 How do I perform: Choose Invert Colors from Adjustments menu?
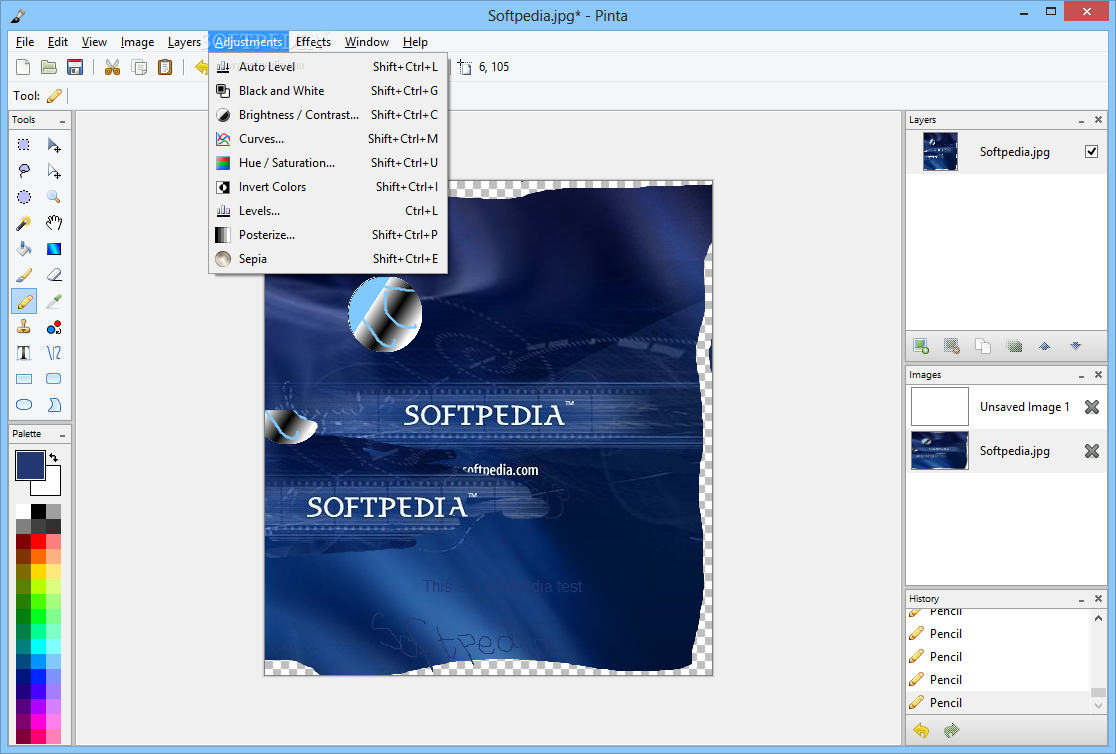pyautogui.click(x=328, y=187)
